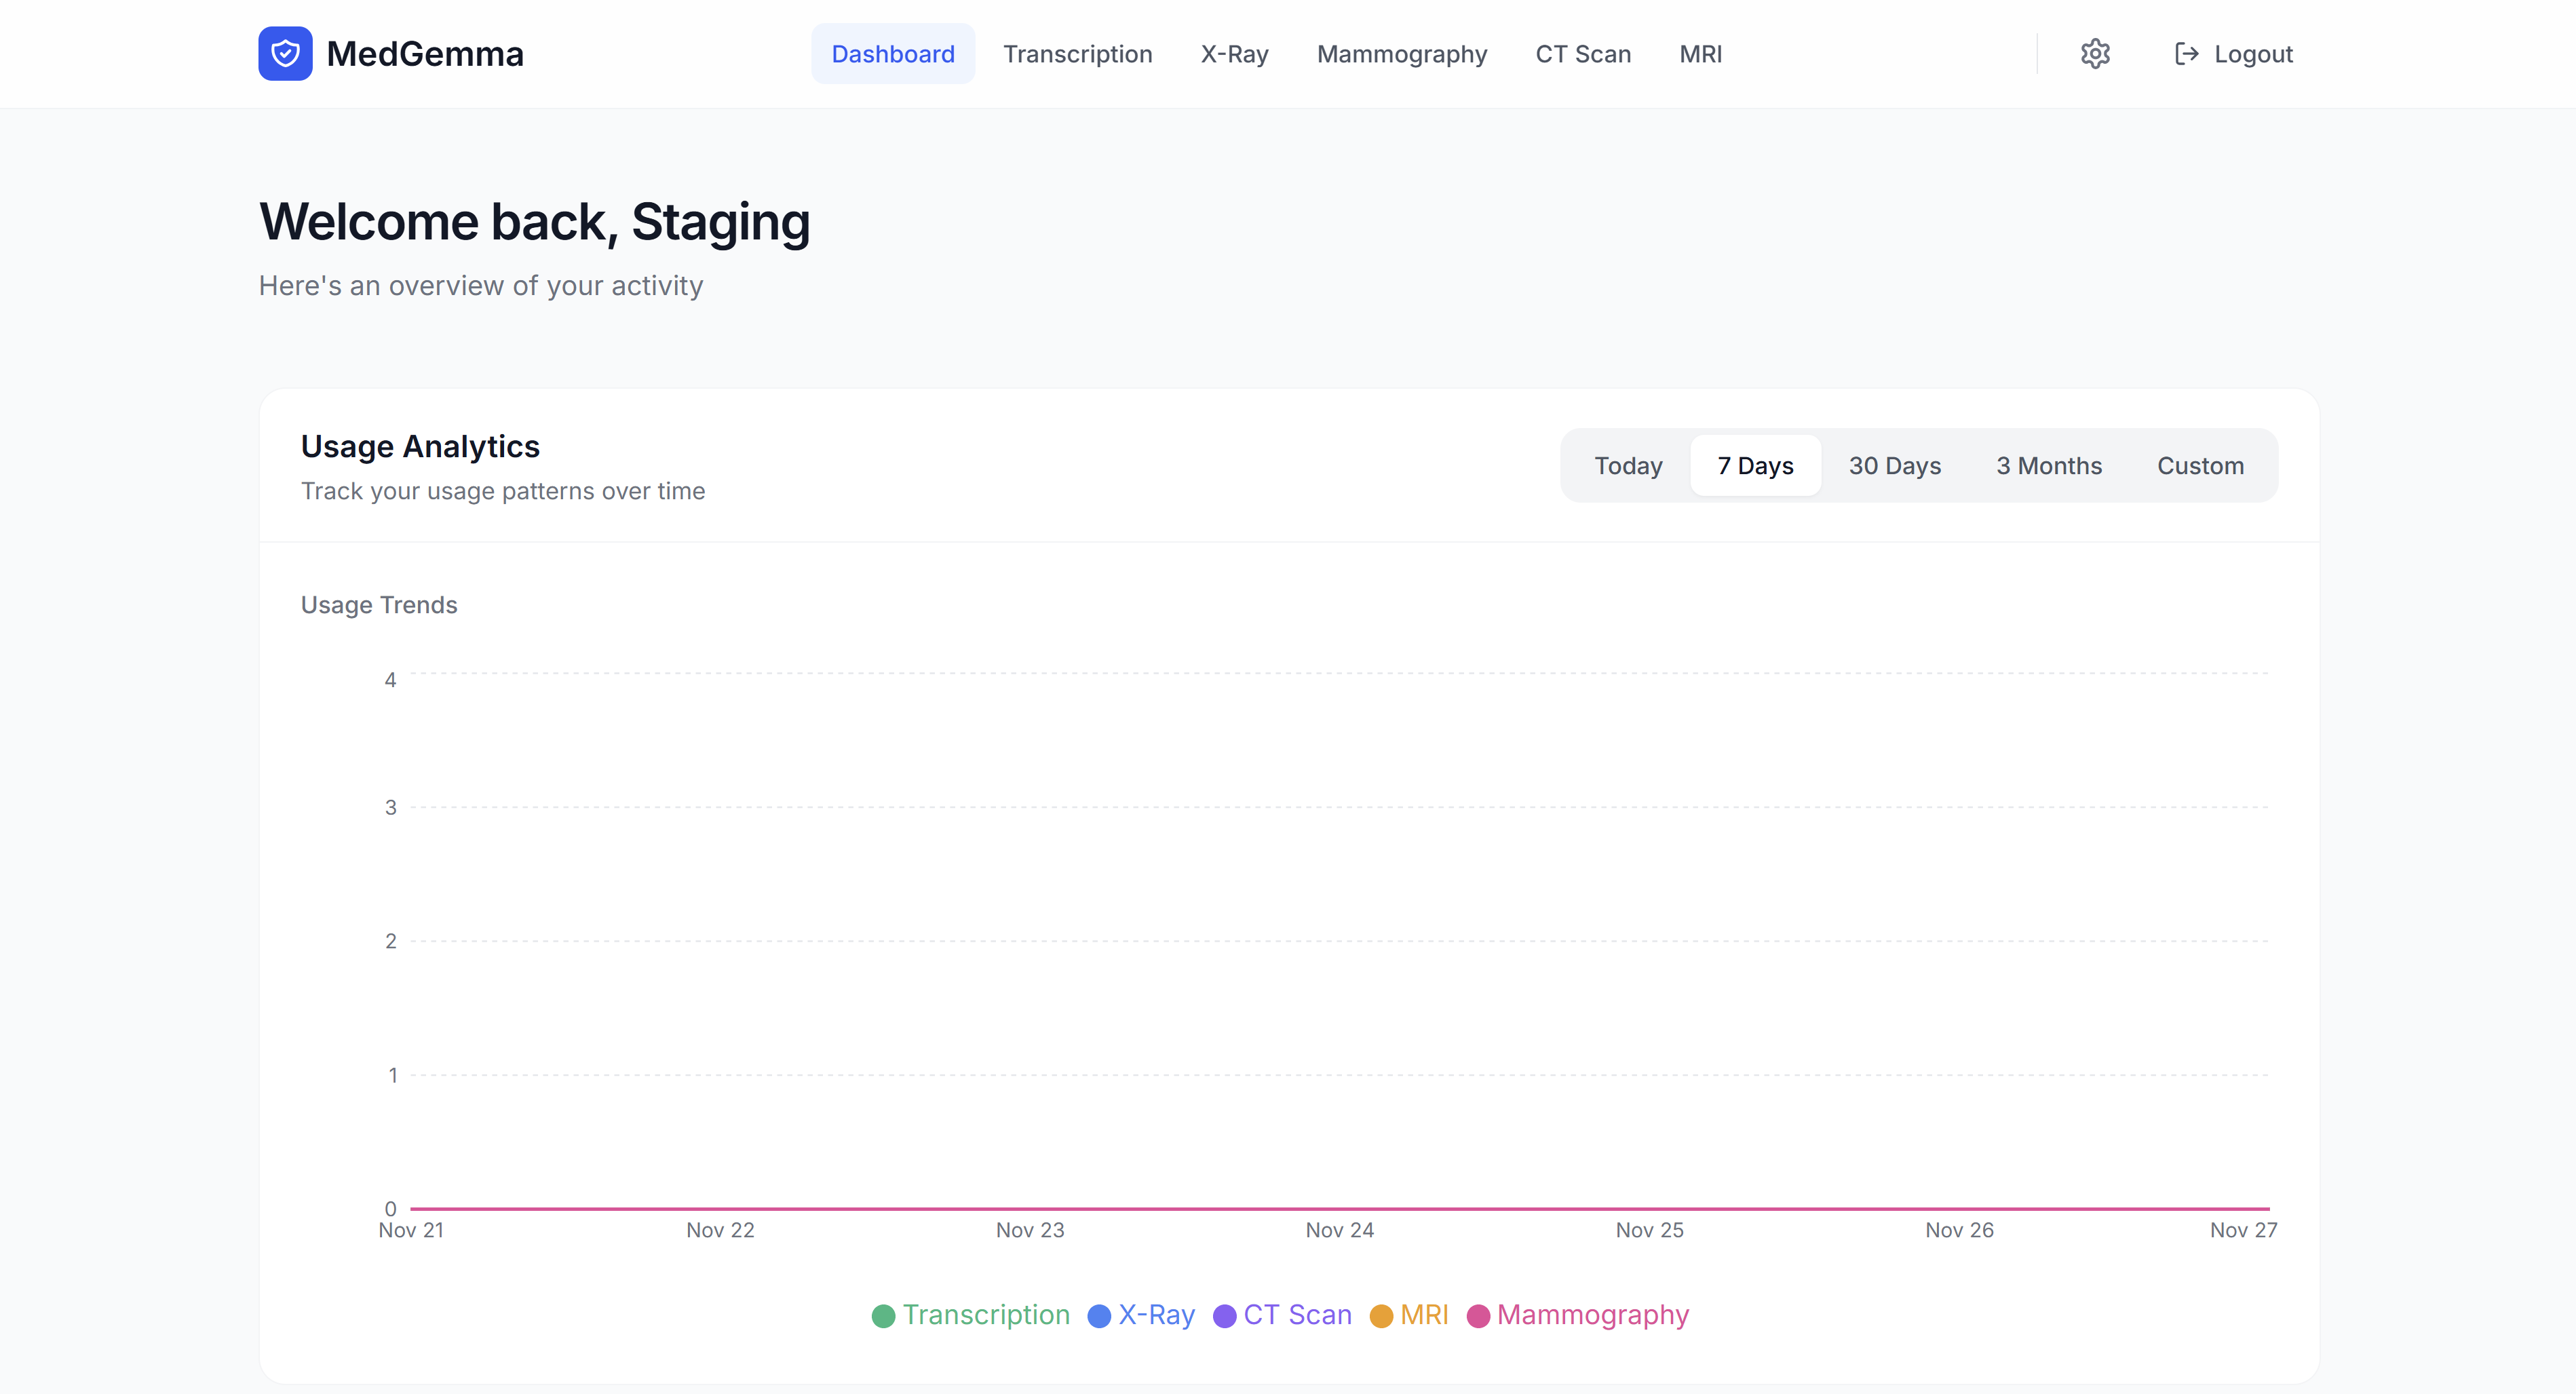
Task: Select the orange MRI legend dot
Action: pos(1383,1316)
